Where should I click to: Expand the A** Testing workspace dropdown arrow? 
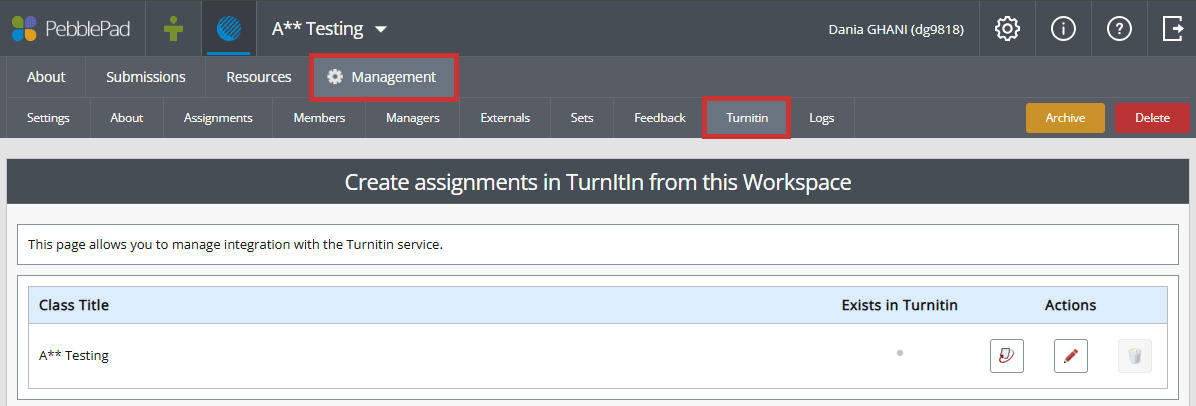point(381,30)
